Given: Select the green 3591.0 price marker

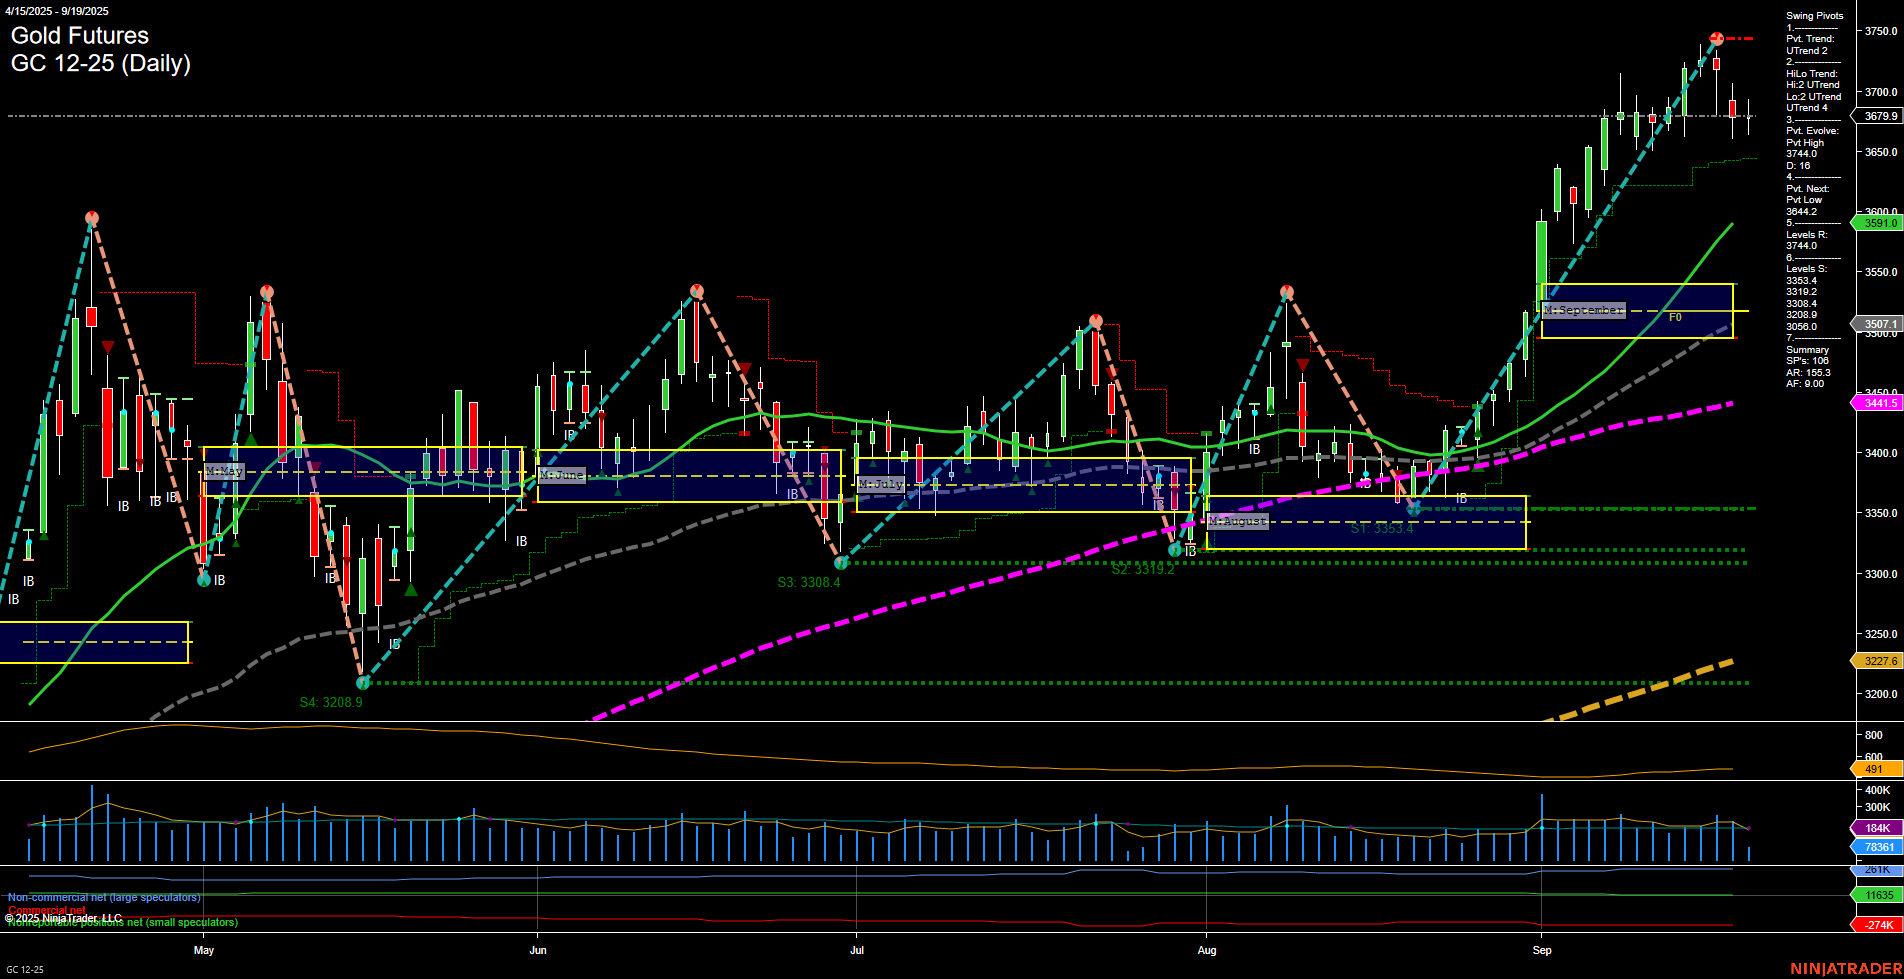Looking at the screenshot, I should [1879, 223].
